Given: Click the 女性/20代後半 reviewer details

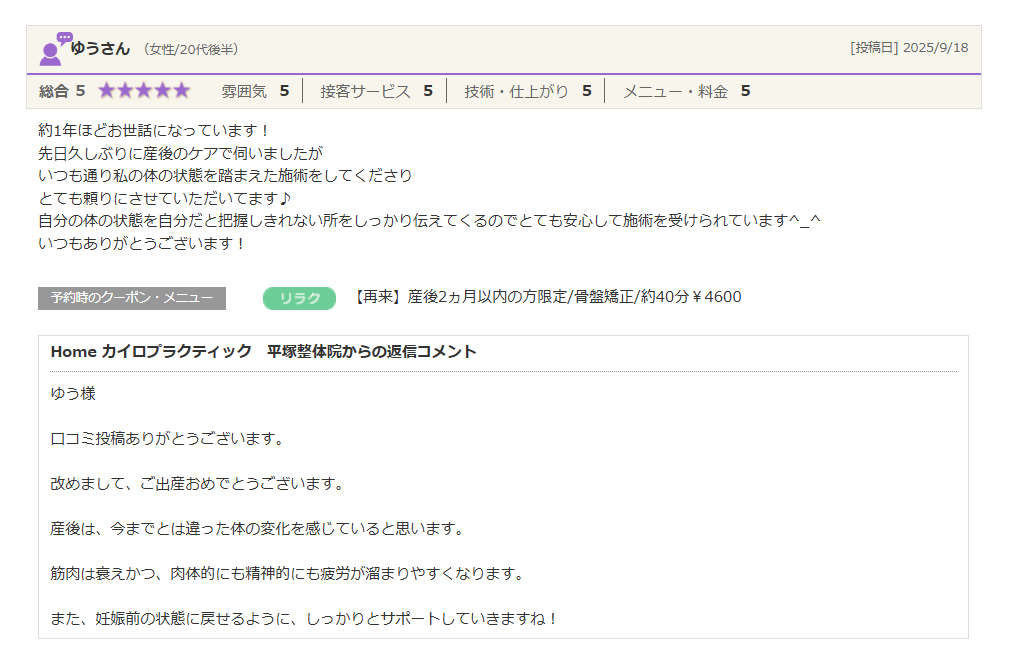Looking at the screenshot, I should (x=190, y=49).
